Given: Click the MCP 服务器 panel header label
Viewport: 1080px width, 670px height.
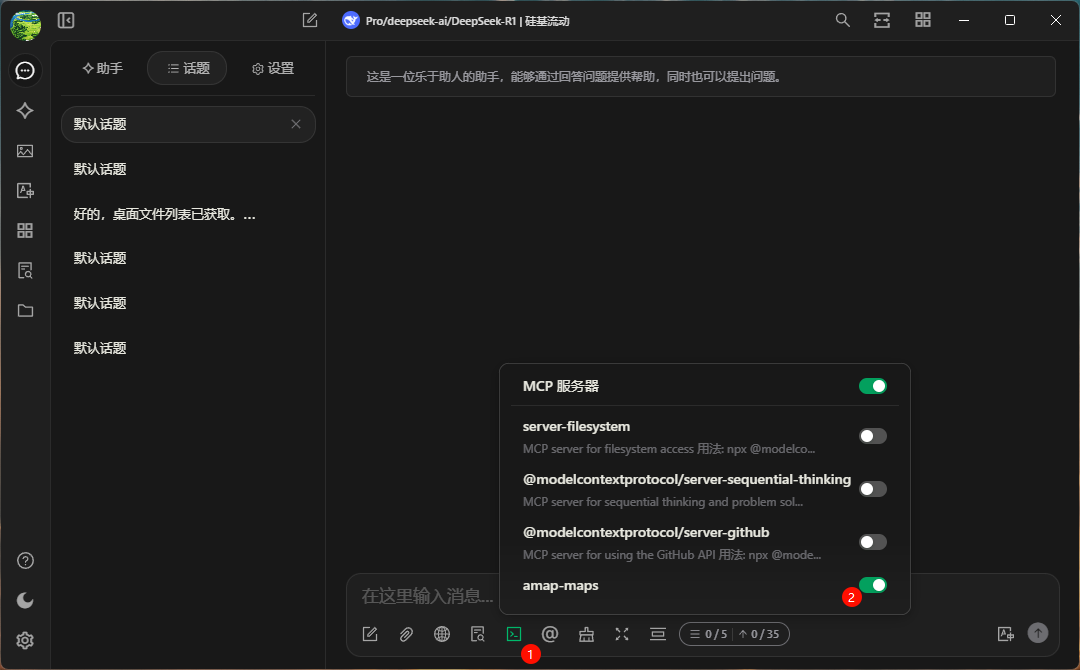Looking at the screenshot, I should (x=561, y=386).
